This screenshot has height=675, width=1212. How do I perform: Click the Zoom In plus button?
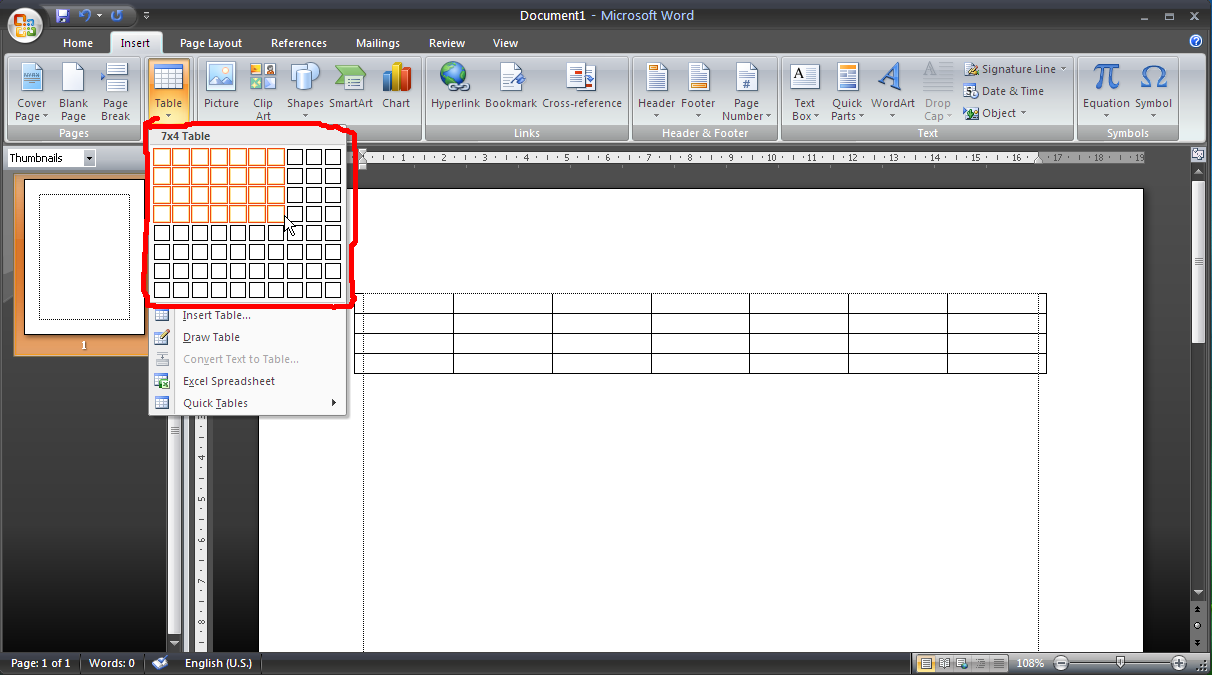[x=1179, y=663]
